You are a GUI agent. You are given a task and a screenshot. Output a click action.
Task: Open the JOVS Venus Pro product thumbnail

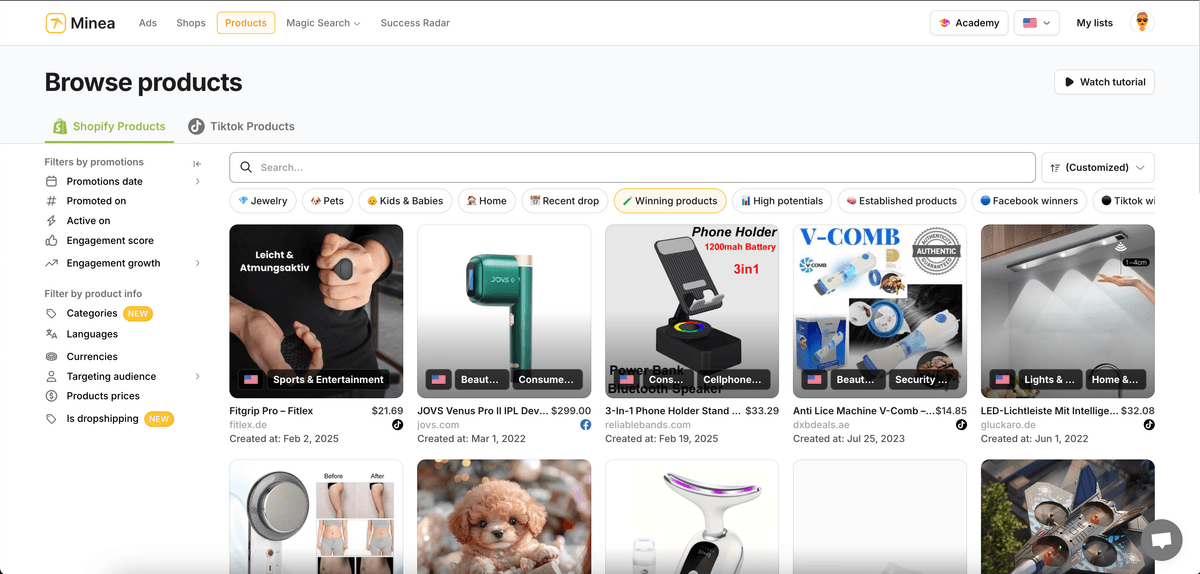[x=504, y=311]
